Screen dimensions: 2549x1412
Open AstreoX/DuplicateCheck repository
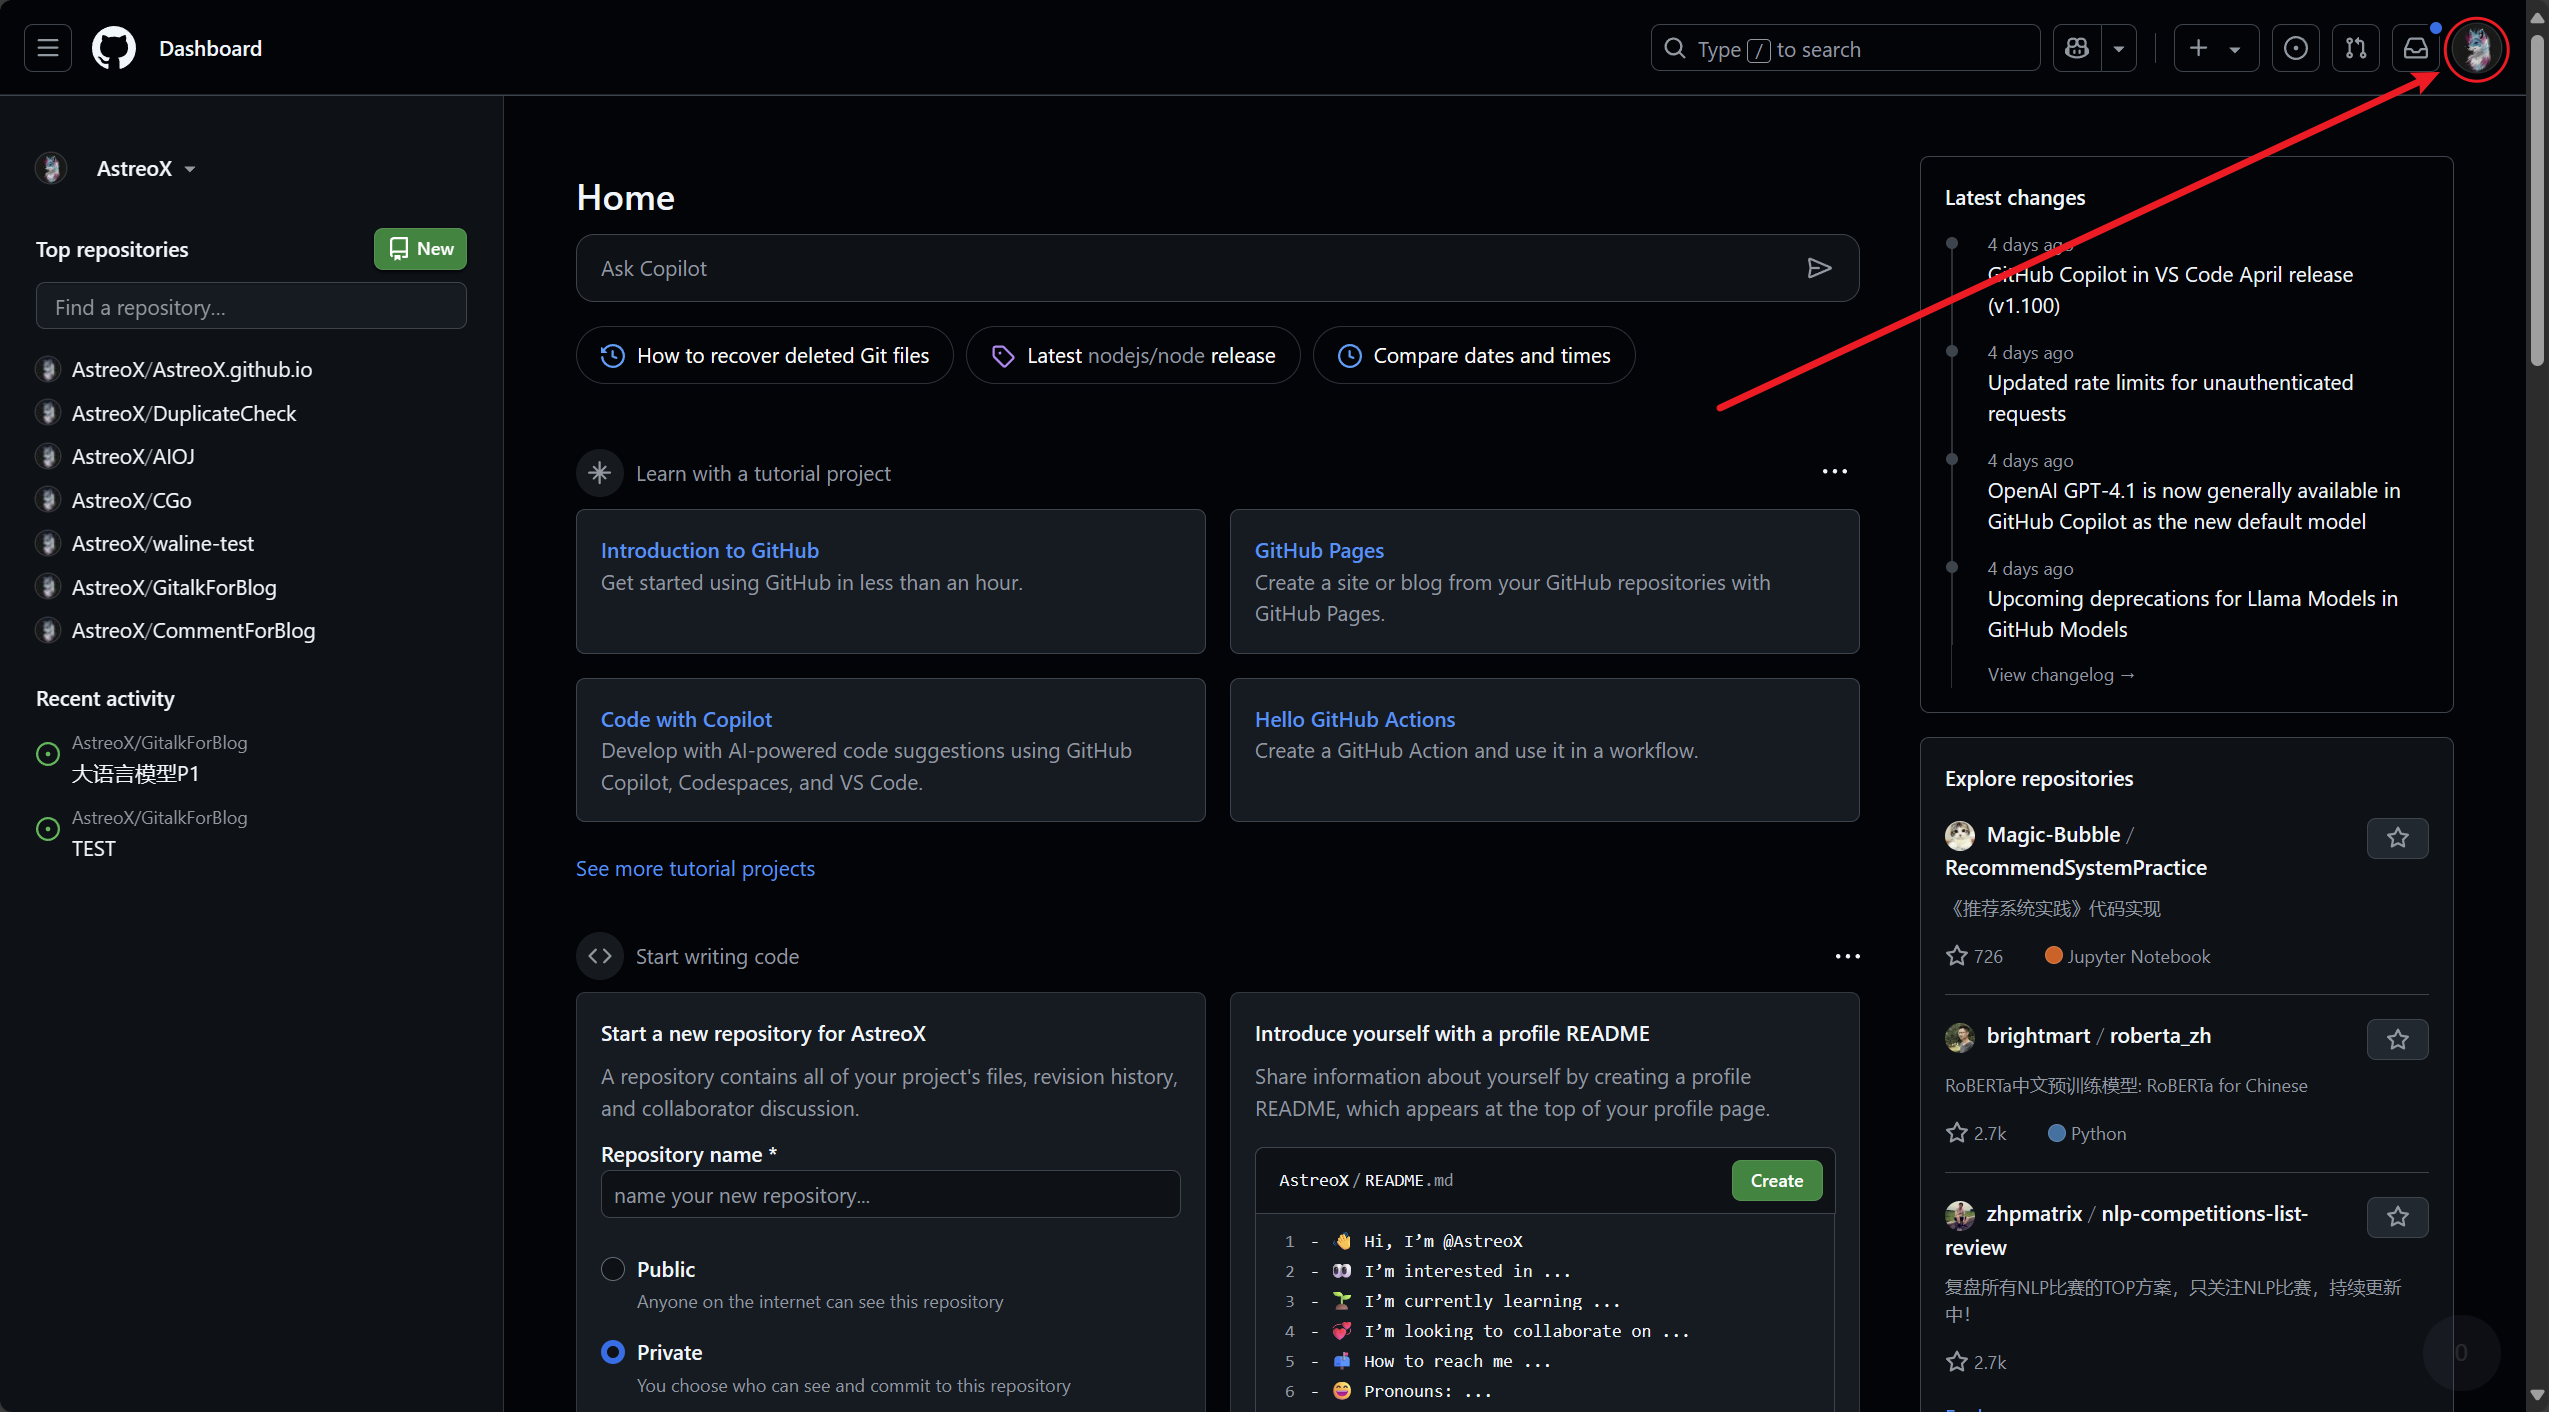[184, 413]
